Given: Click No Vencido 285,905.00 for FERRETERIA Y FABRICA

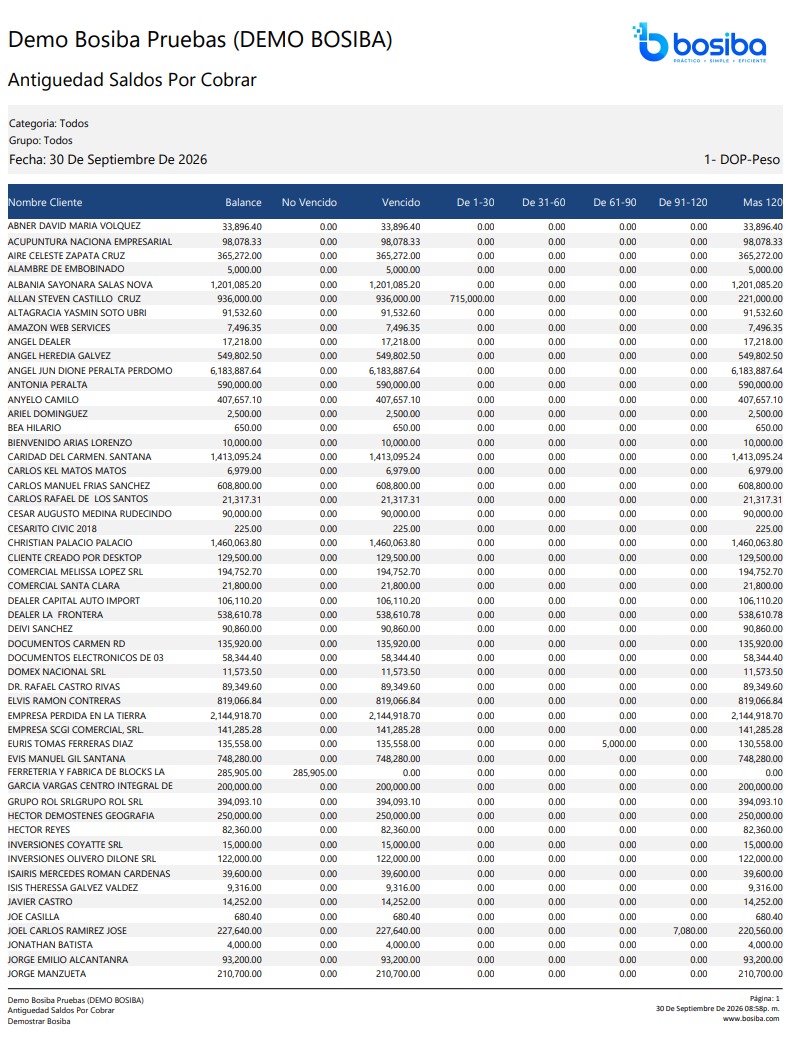Looking at the screenshot, I should click(315, 773).
